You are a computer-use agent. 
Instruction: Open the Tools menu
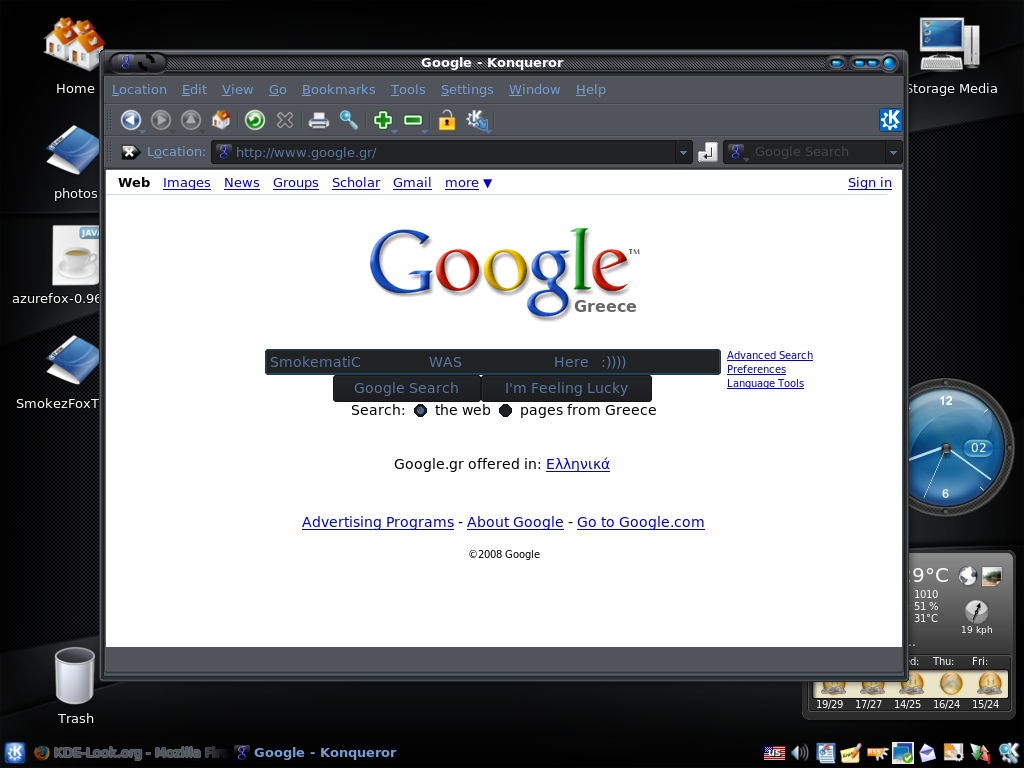408,89
